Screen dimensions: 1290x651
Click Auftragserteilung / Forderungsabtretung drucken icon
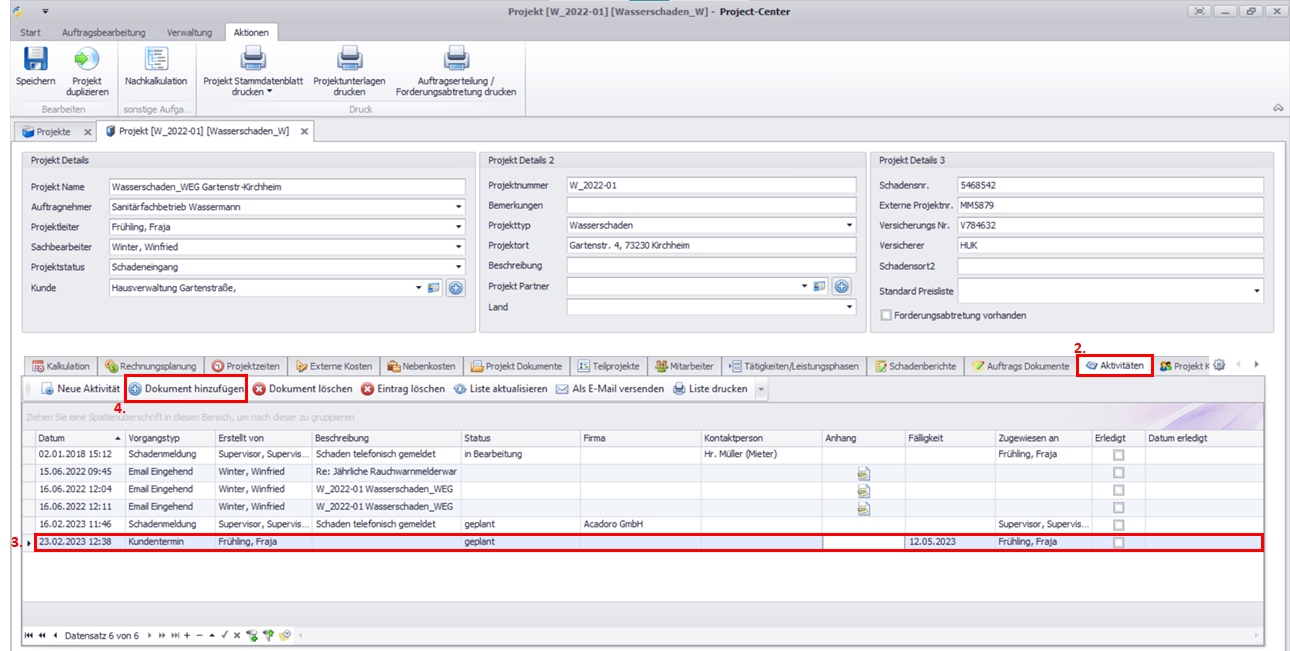tap(456, 60)
